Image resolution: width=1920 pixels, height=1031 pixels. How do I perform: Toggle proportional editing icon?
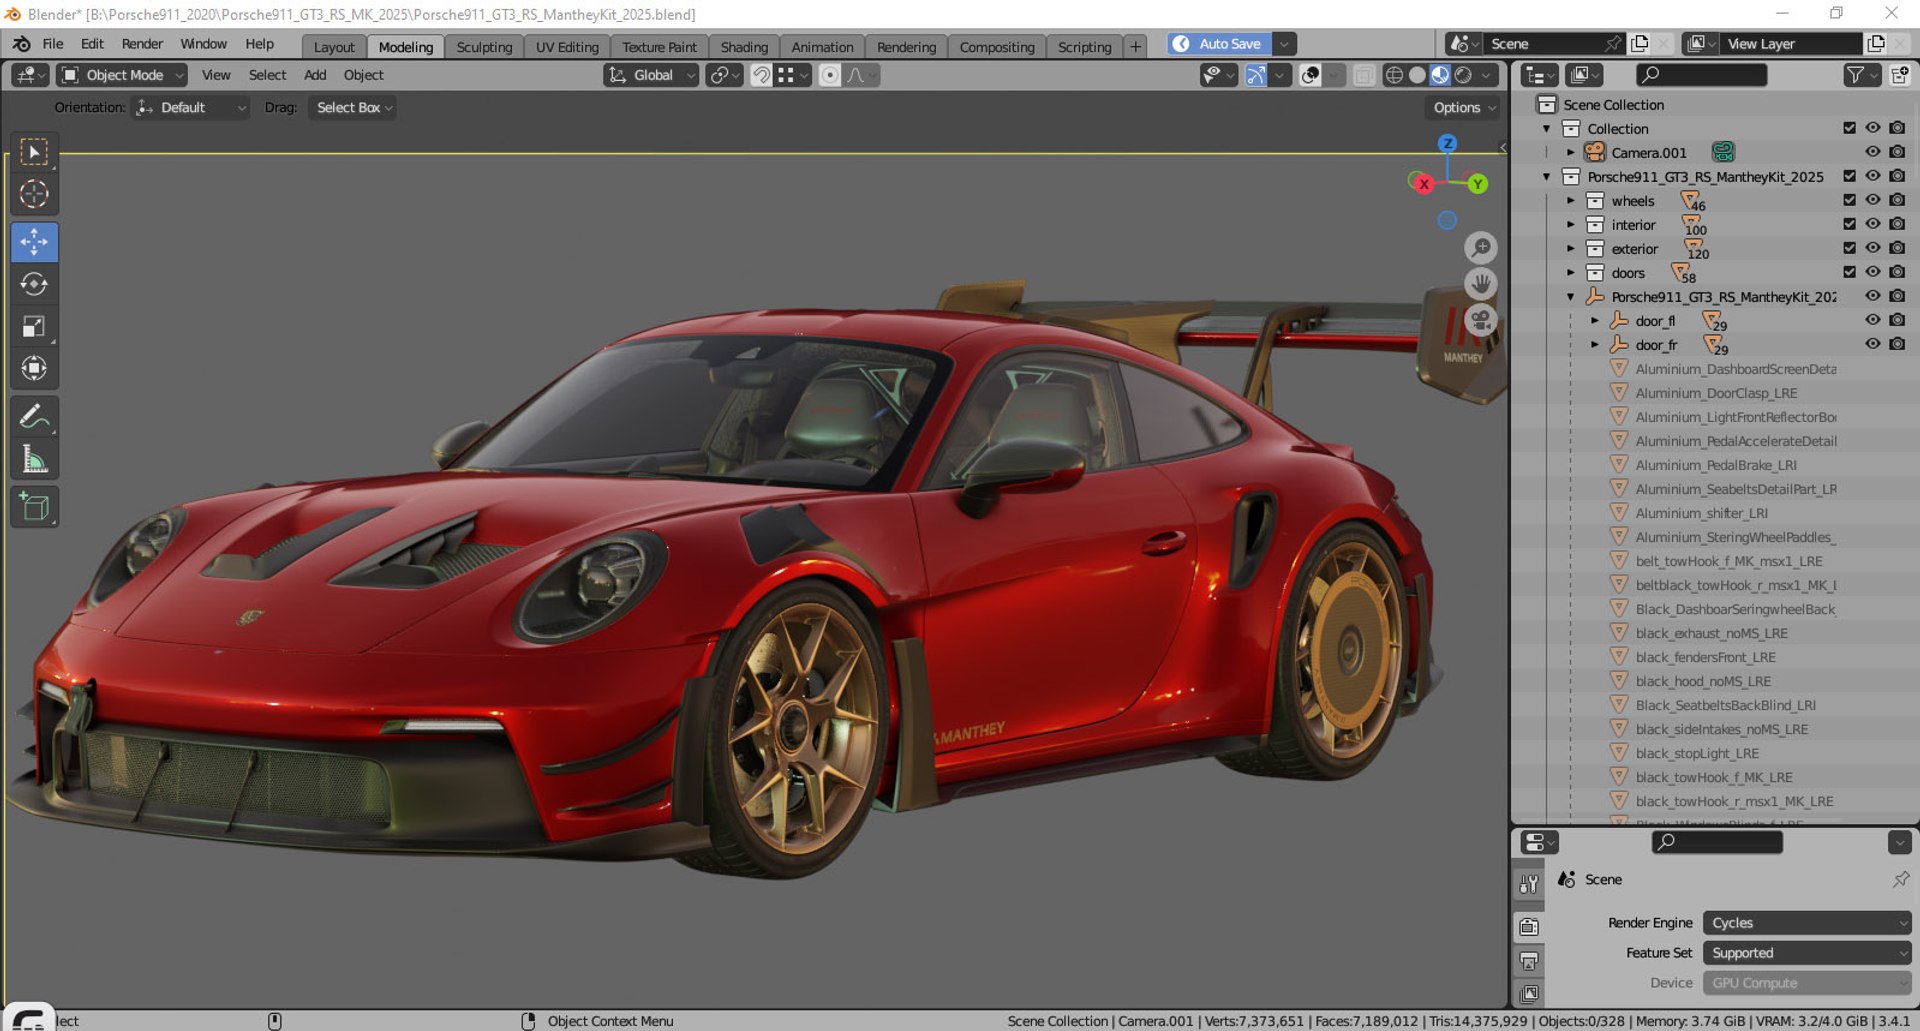pyautogui.click(x=829, y=75)
